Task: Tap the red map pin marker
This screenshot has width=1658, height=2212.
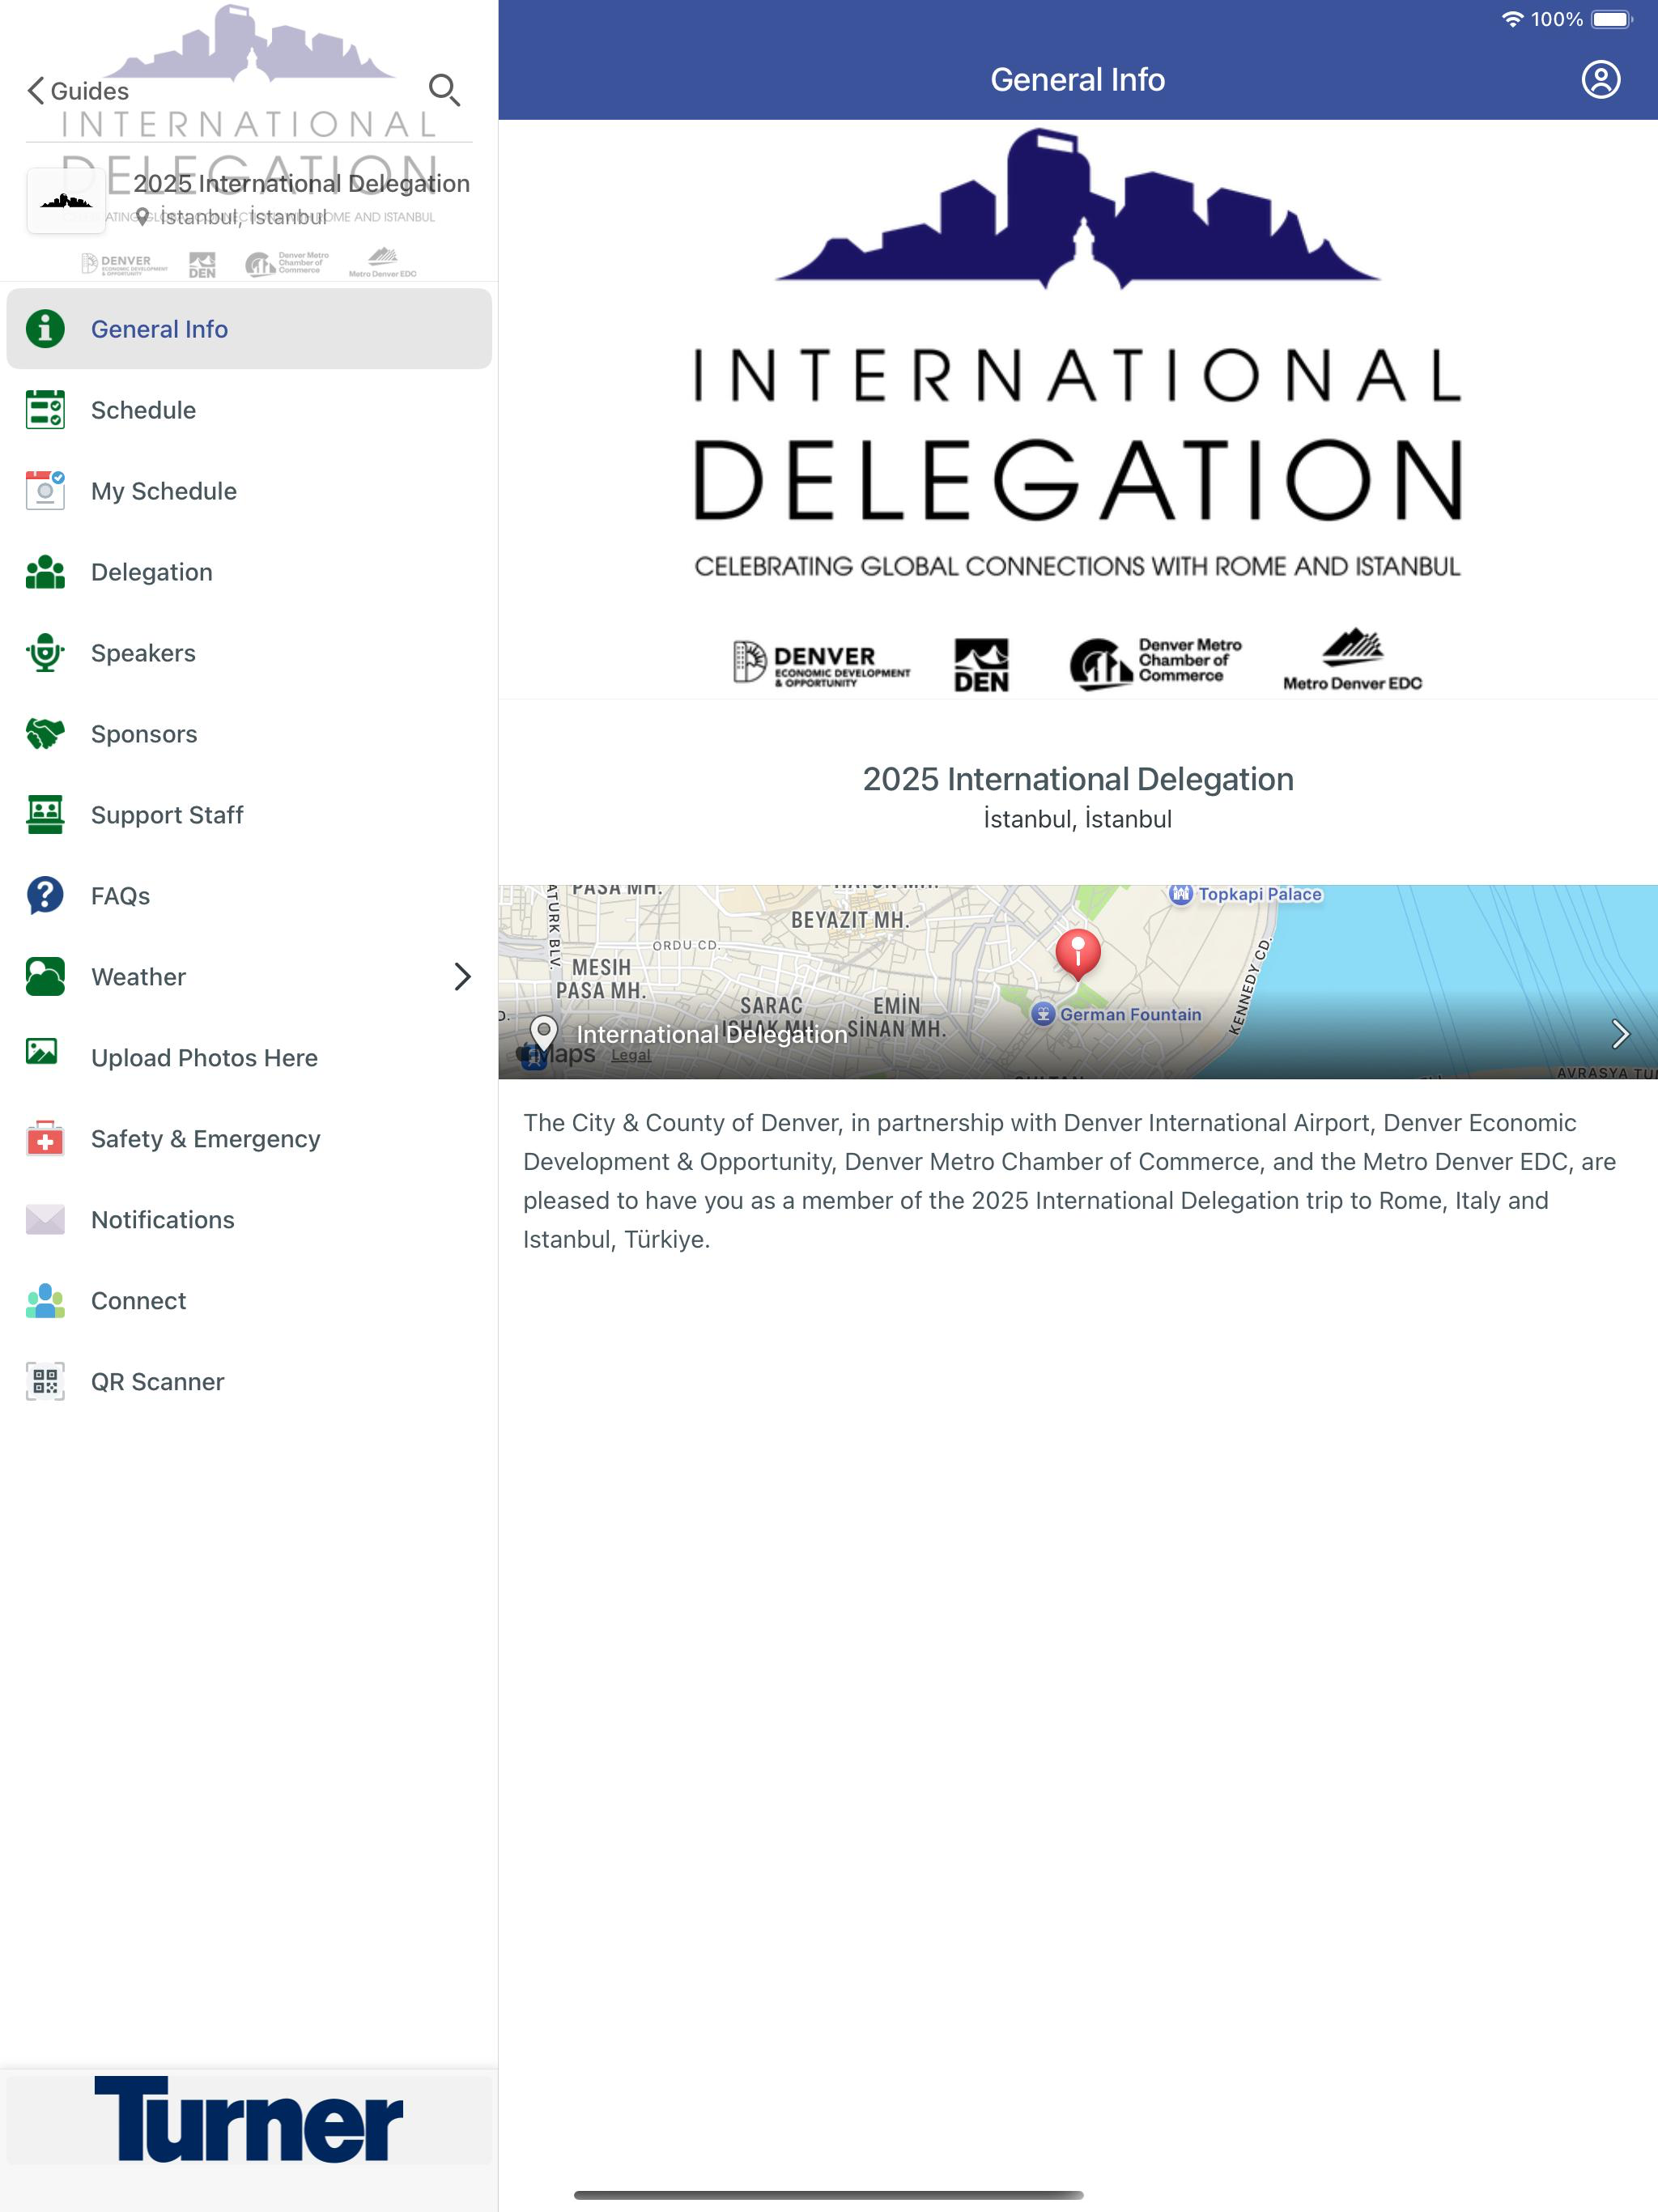Action: click(1078, 954)
